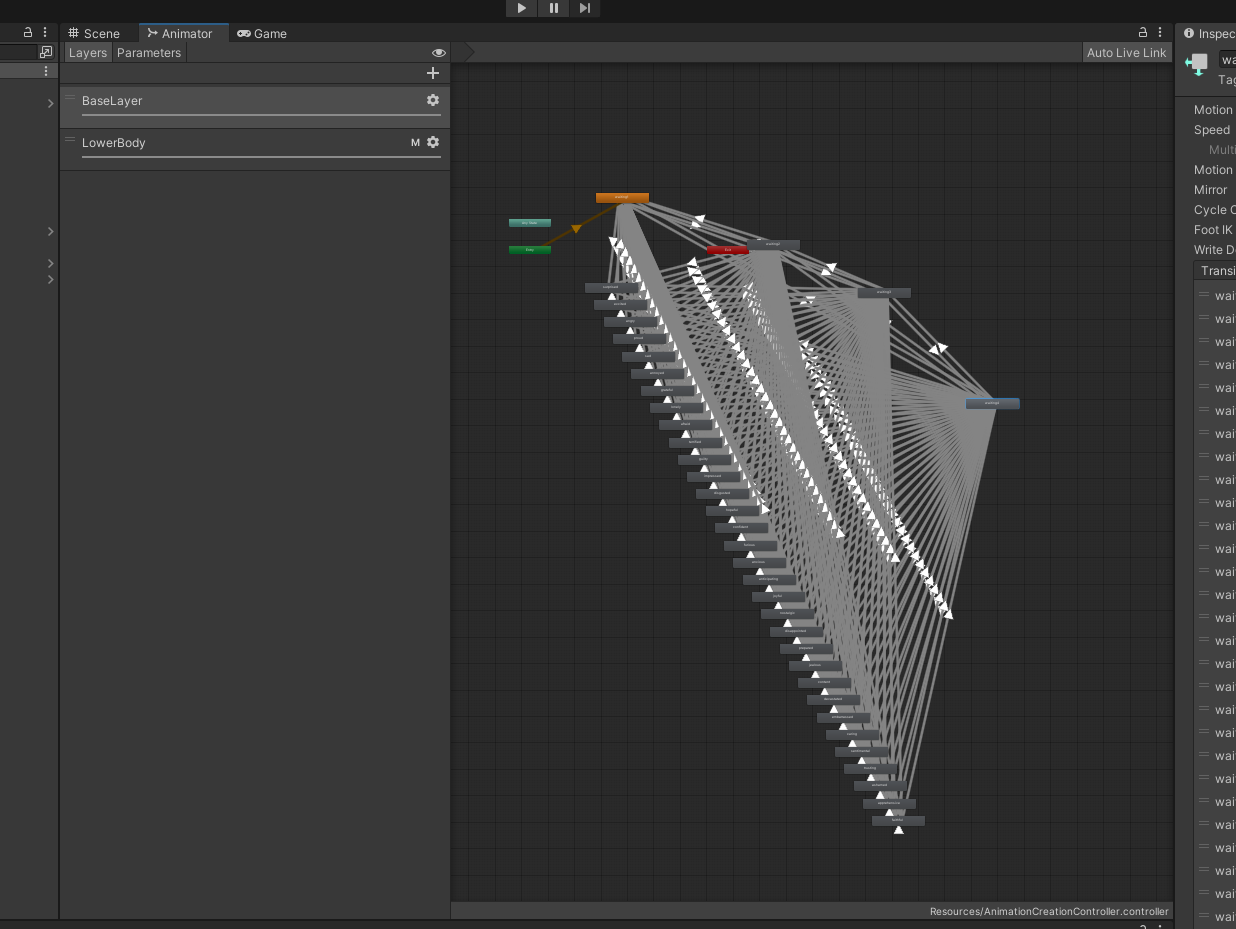Switch to the Game tab
Image resolution: width=1236 pixels, height=929 pixels.
[x=262, y=33]
